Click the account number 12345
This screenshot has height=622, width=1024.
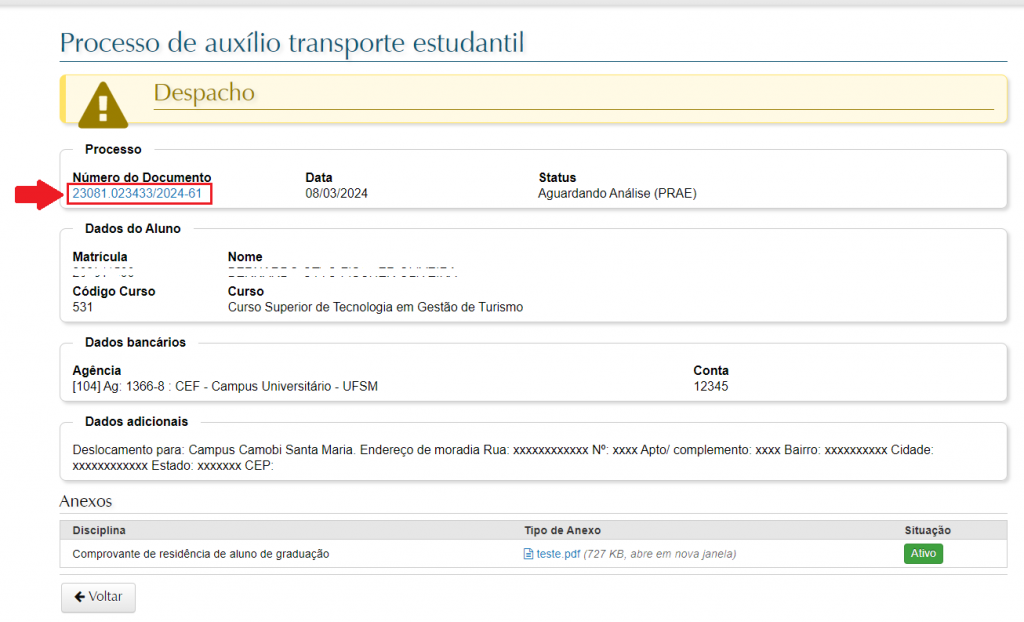tap(711, 386)
